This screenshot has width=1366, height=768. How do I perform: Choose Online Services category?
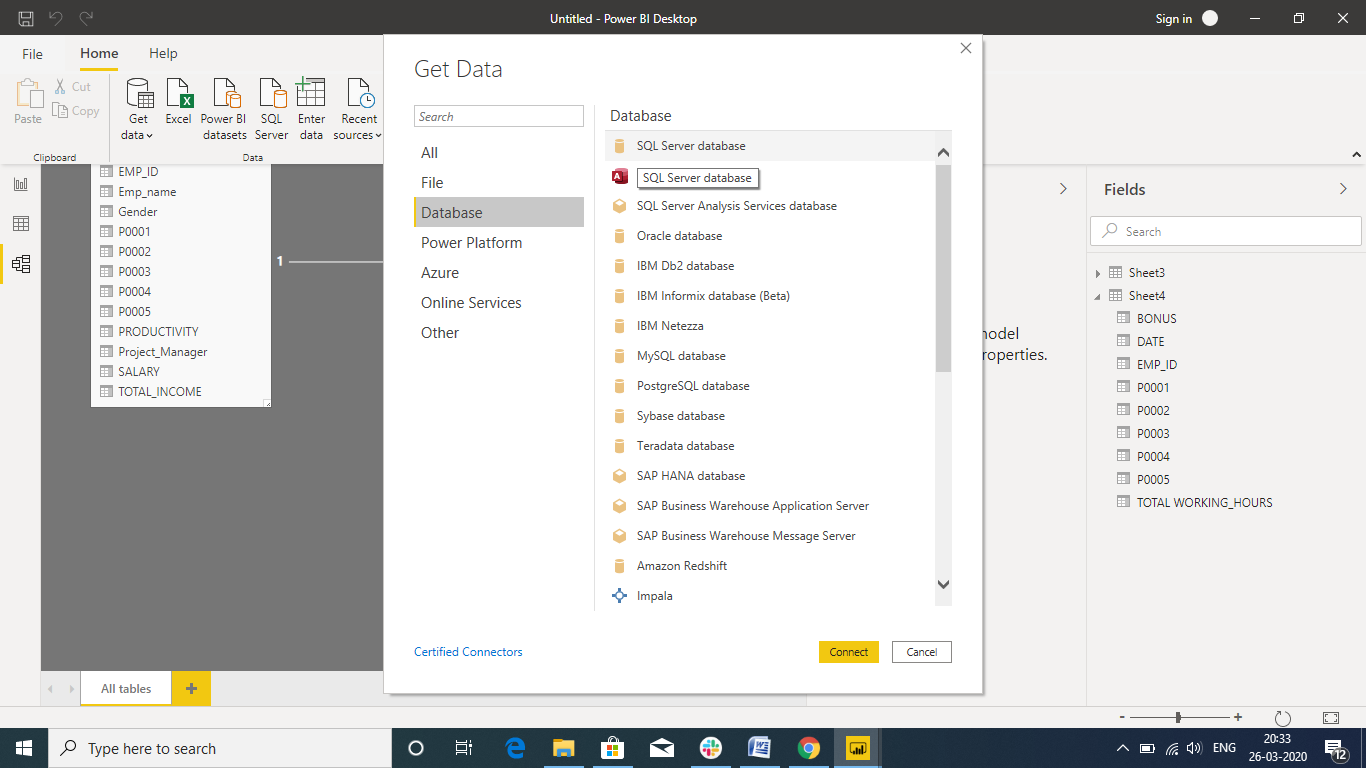(x=471, y=303)
